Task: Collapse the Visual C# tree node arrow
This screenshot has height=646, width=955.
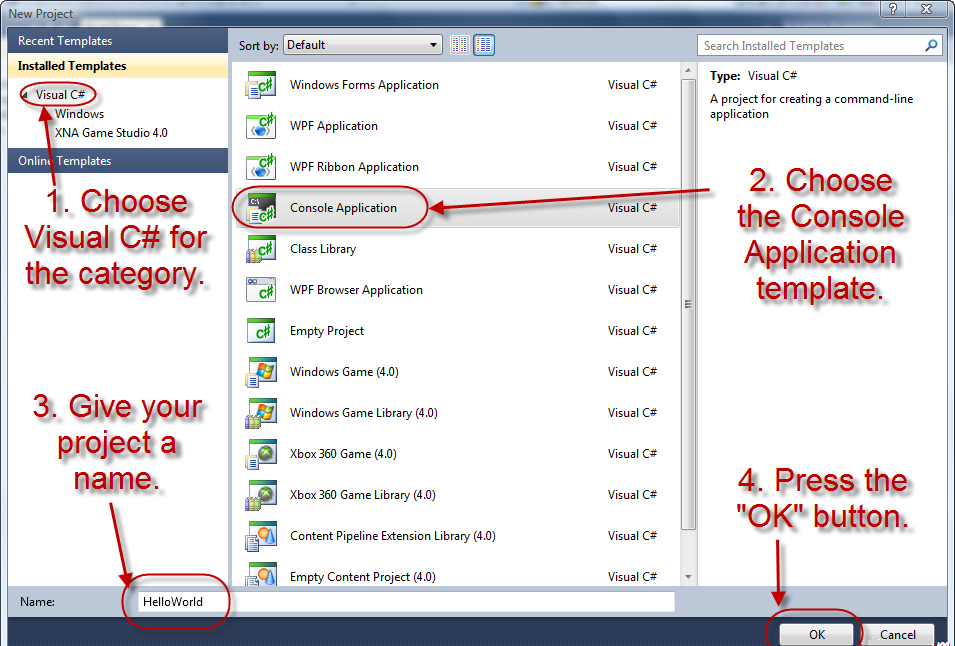Action: click(24, 95)
